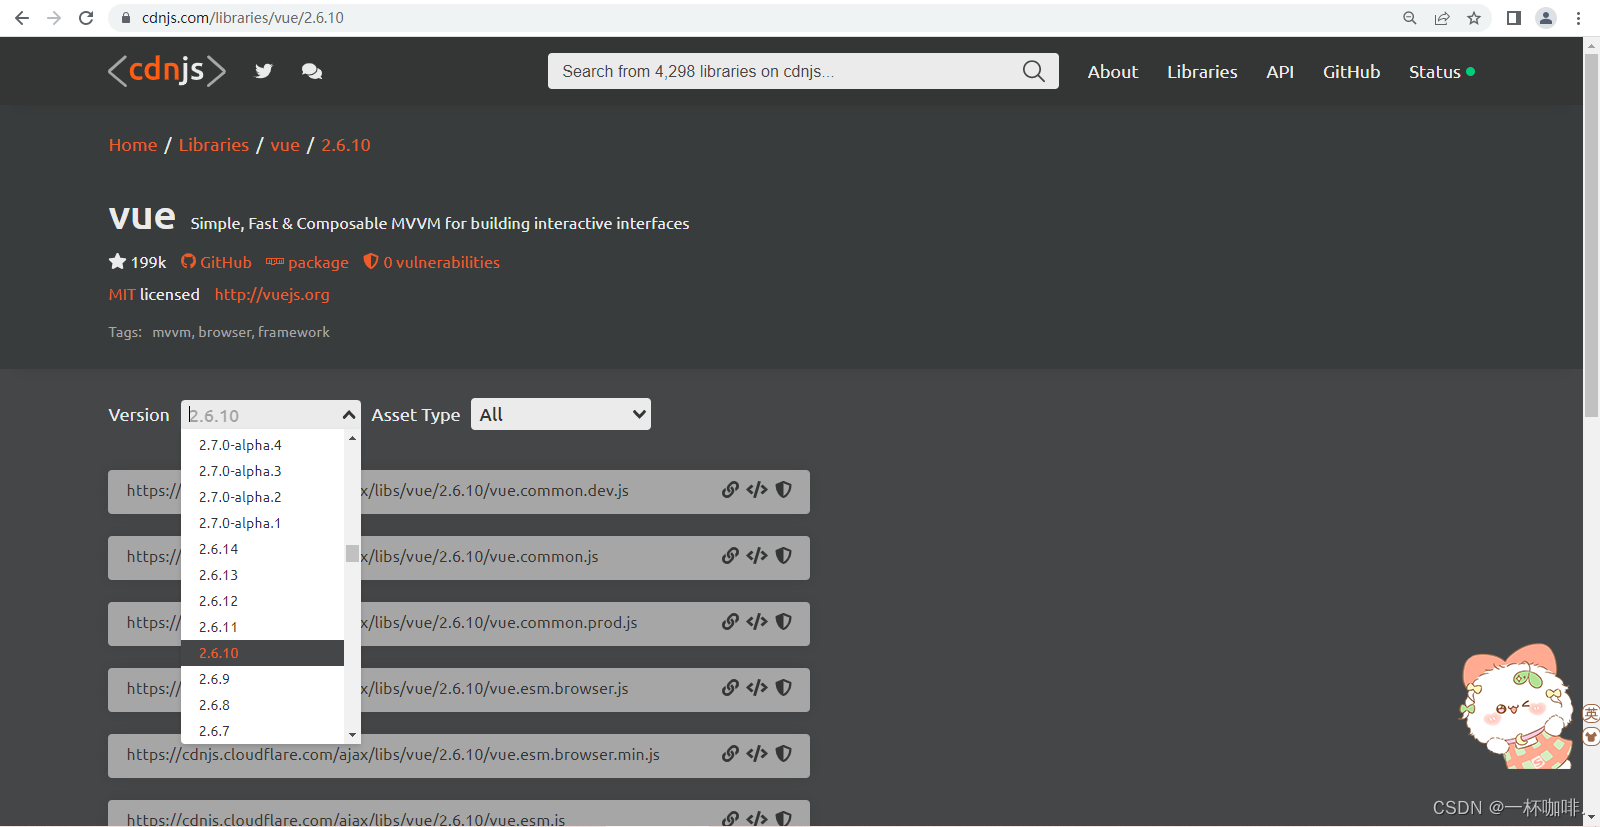Go to Home breadcrumb

tap(133, 145)
